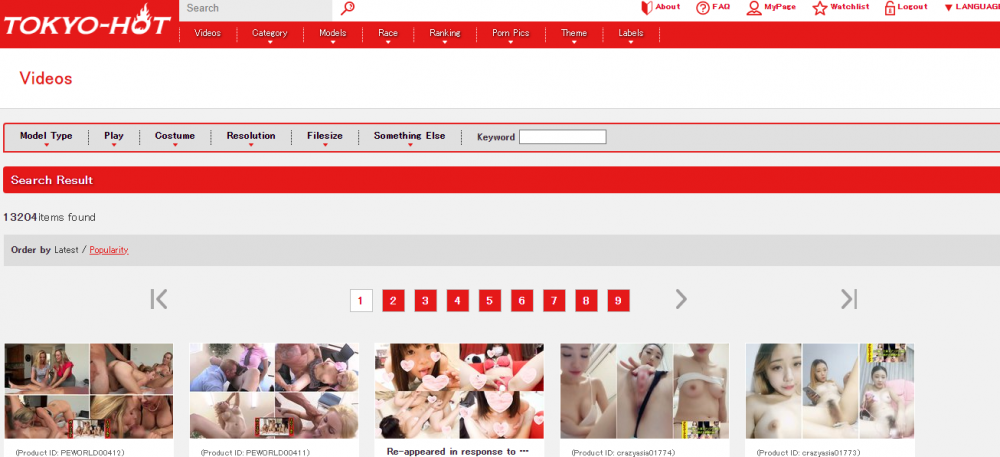Open the Category menu in navigation
This screenshot has height=457, width=1000.
tap(269, 34)
